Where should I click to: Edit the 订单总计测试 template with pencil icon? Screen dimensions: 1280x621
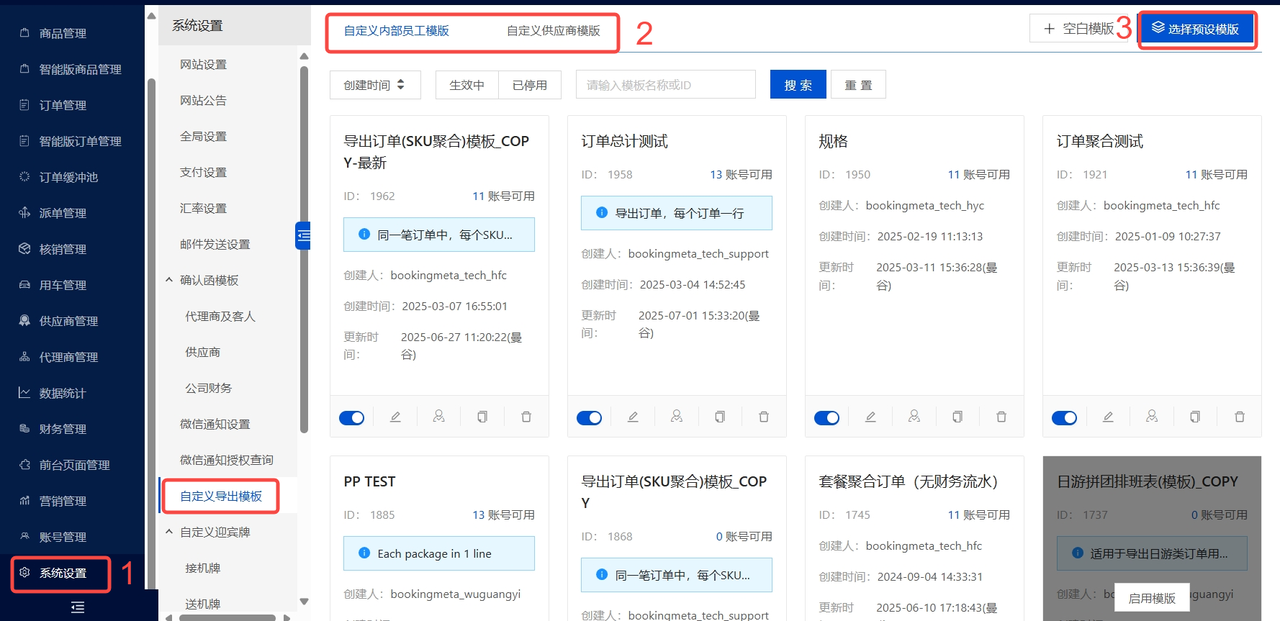633,417
